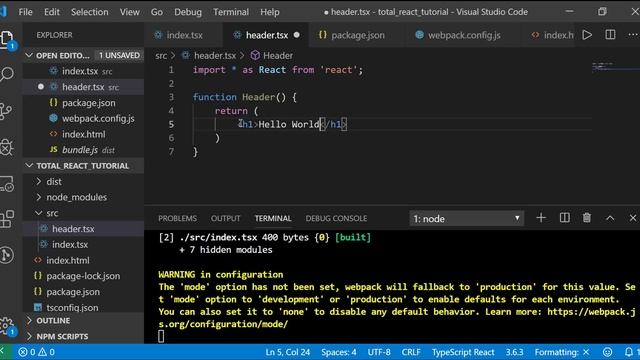The height and width of the screenshot is (360, 640).
Task: Switch to the Debug Console tab
Action: coord(336,218)
